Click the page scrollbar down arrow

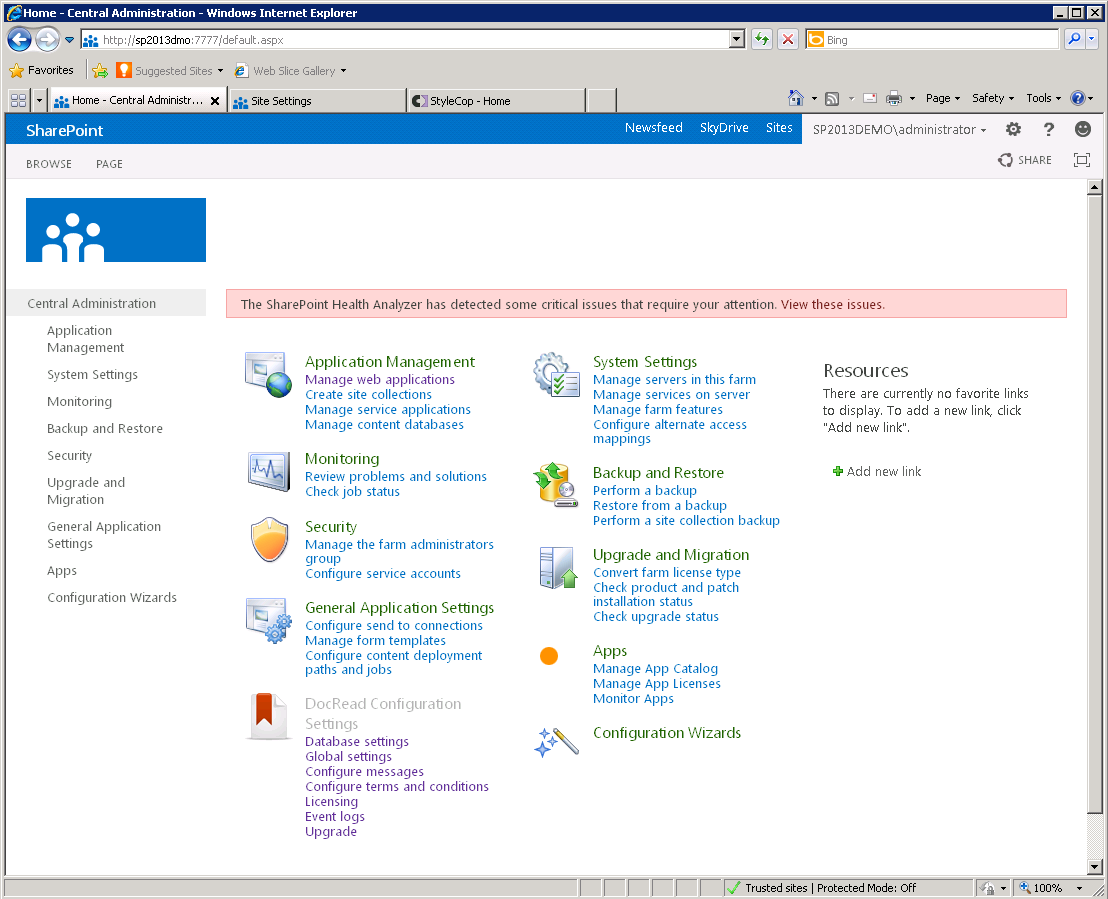(x=1095, y=866)
